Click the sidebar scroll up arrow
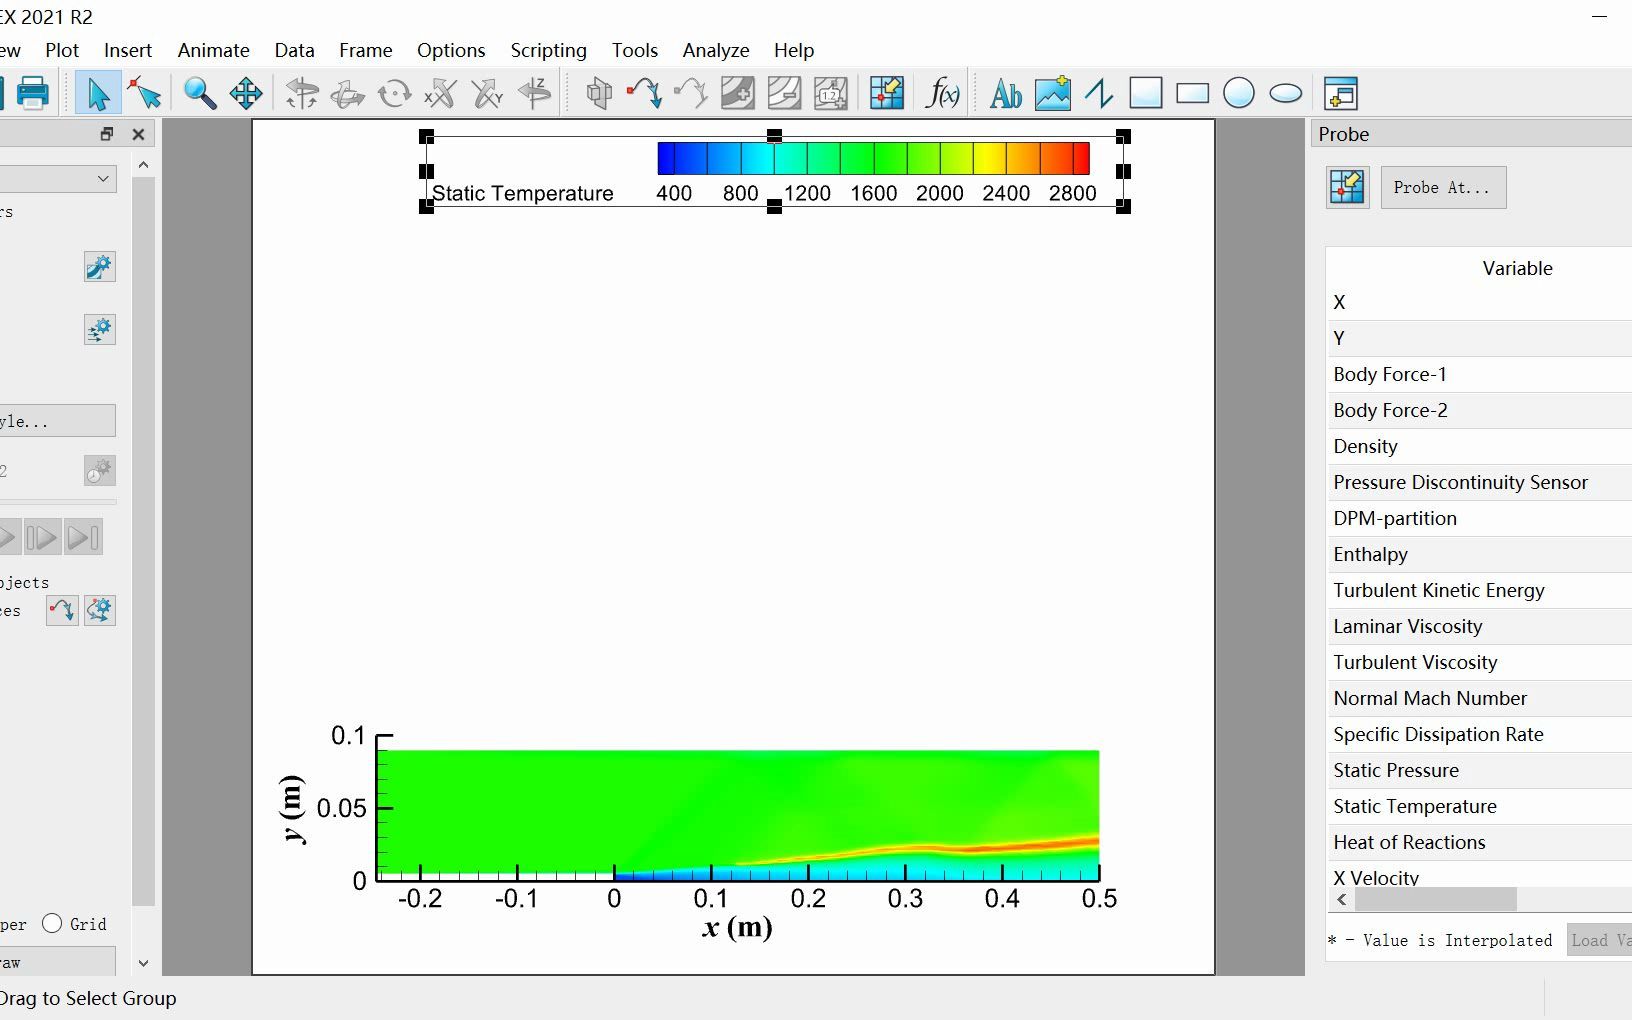Screen dimensions: 1632x1020 click(x=143, y=165)
